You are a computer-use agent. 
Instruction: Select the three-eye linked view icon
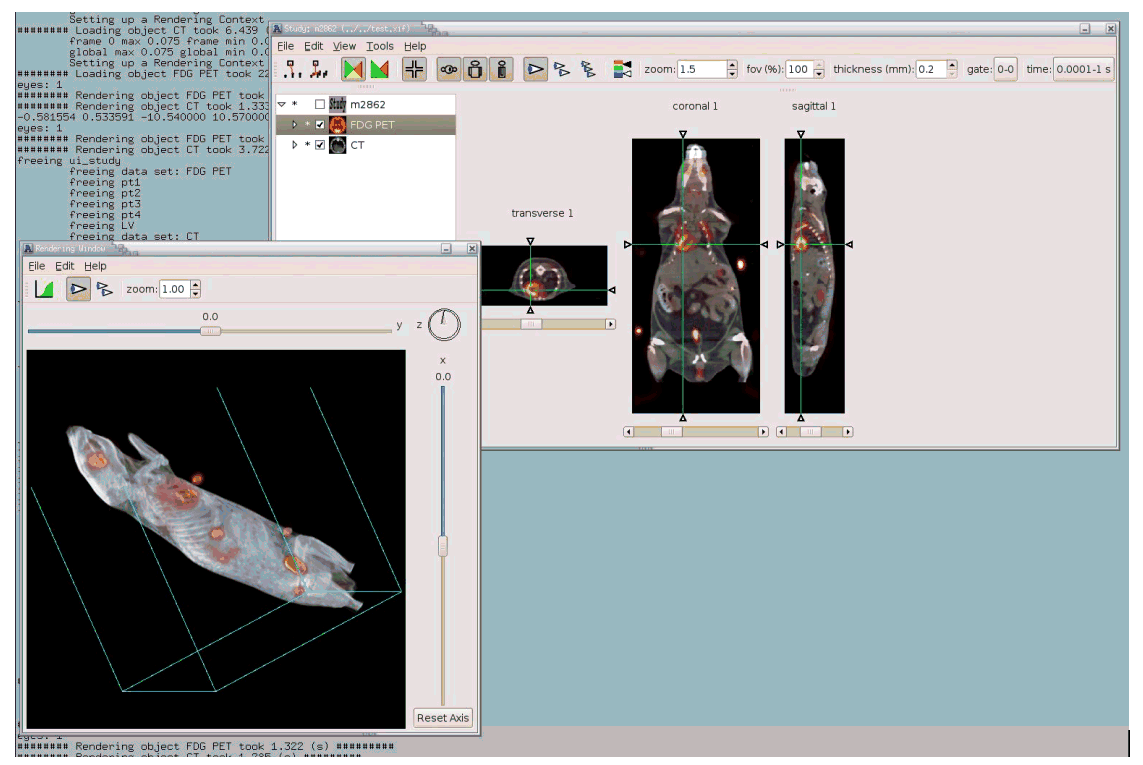click(x=588, y=69)
